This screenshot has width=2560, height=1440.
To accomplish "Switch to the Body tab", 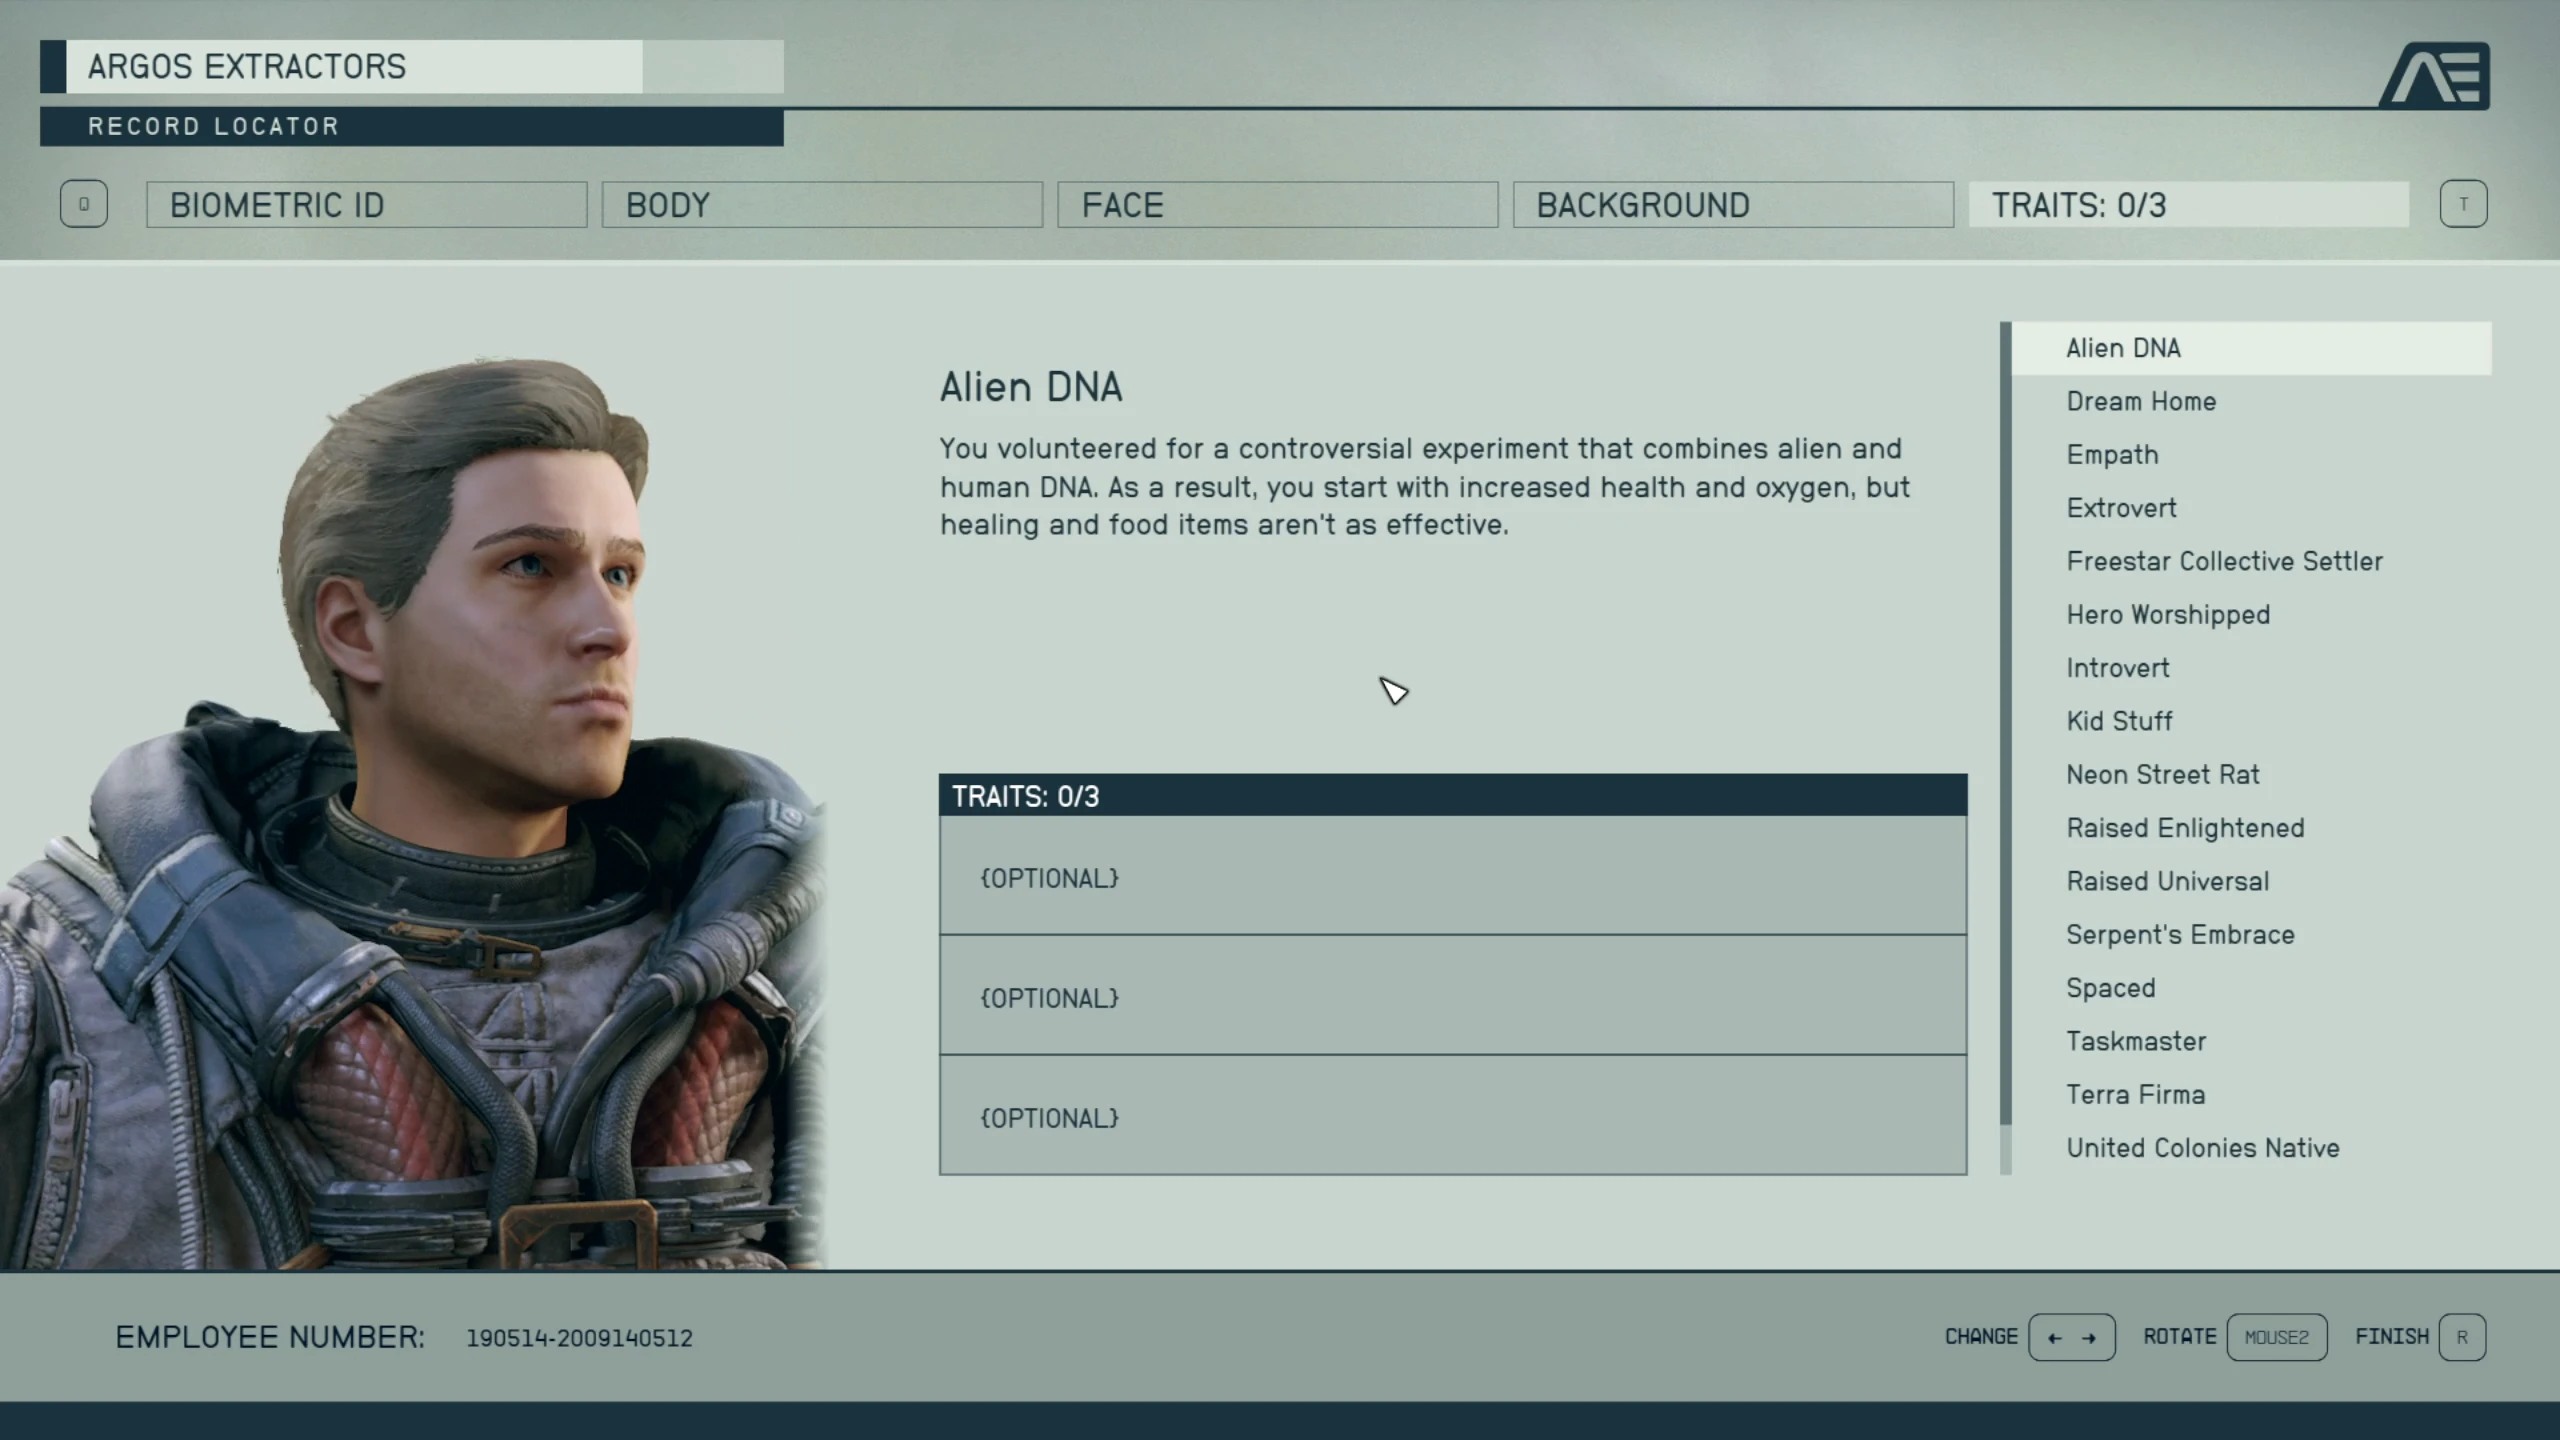I will coord(822,205).
